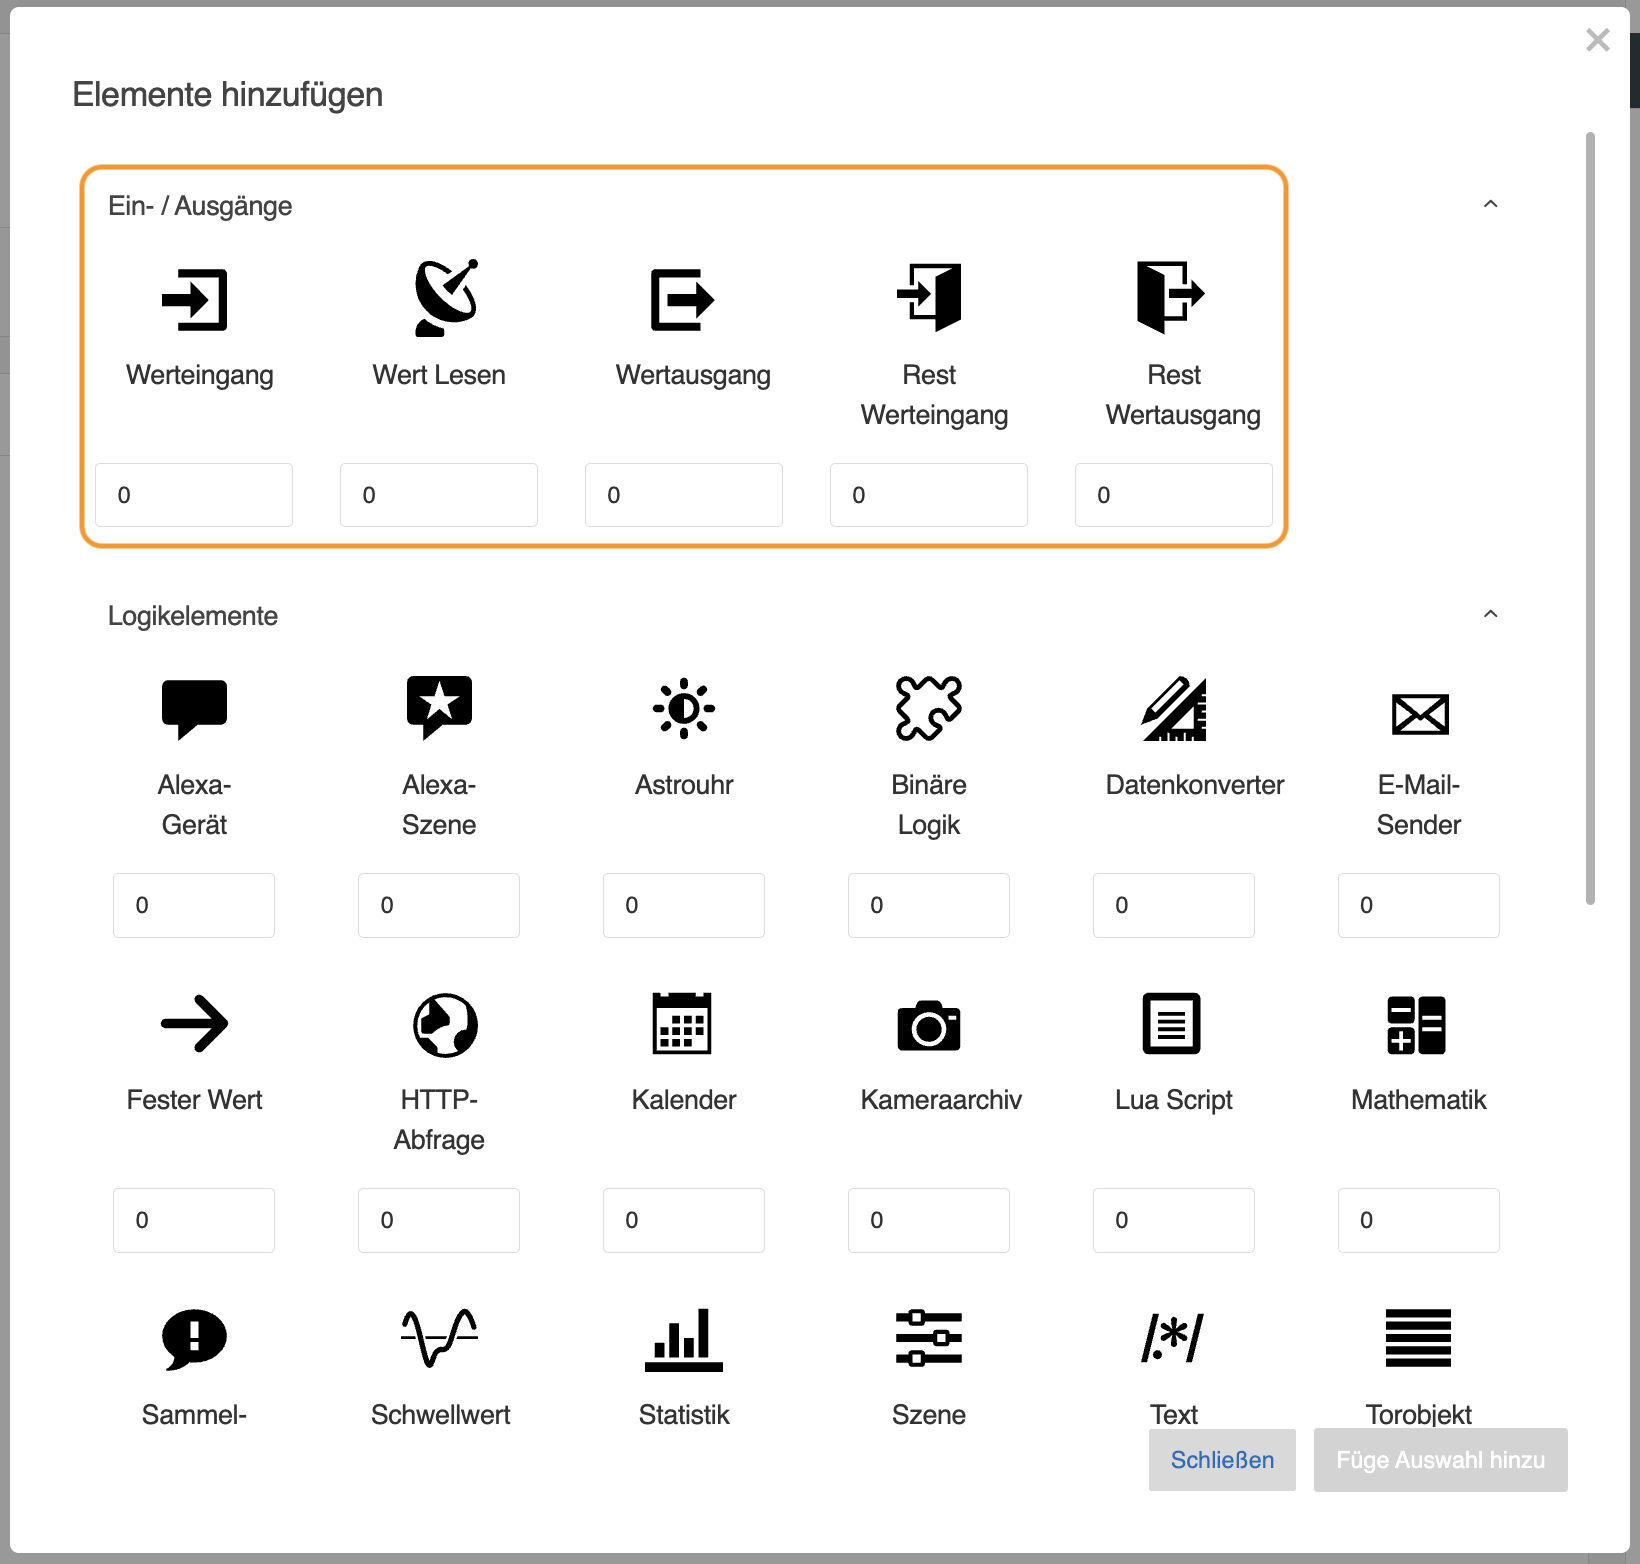This screenshot has width=1640, height=1564.
Task: Pick the Schwellwert waveform icon
Action: pos(439,1338)
